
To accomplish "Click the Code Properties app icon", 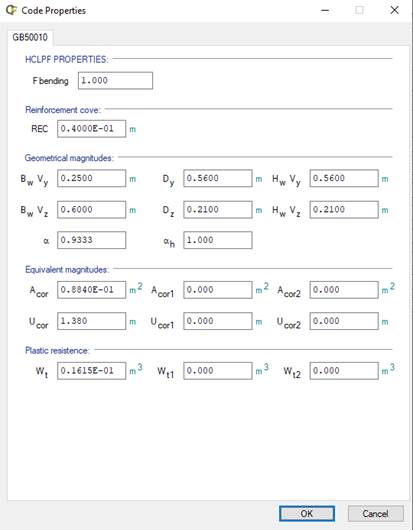I will coord(11,10).
